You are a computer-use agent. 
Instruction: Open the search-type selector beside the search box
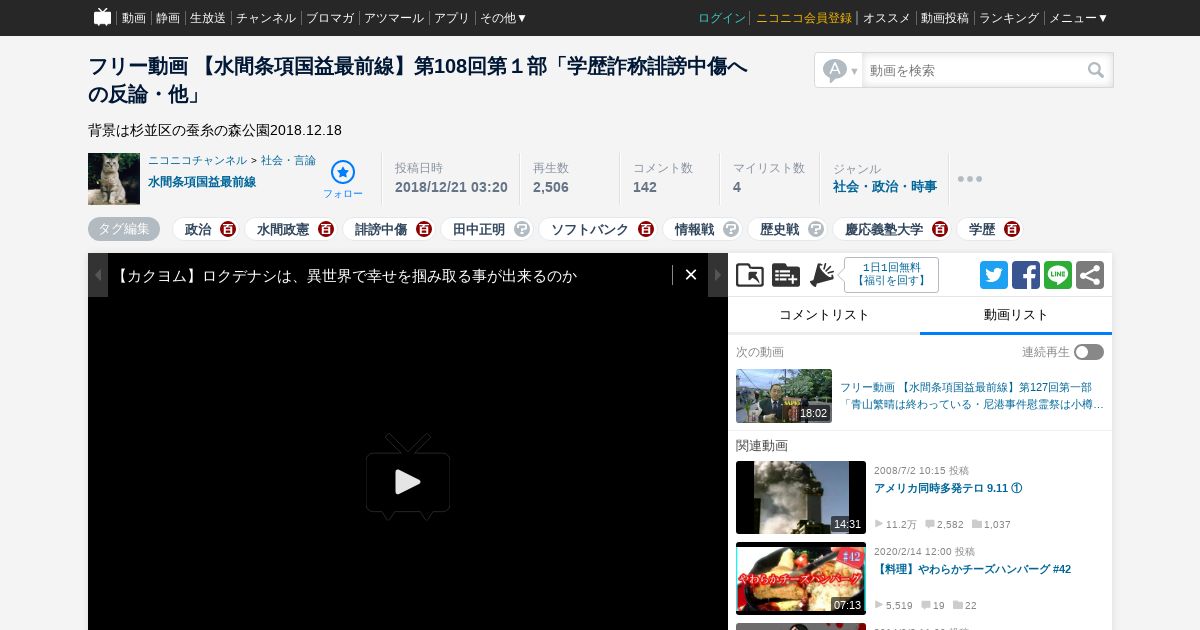840,70
